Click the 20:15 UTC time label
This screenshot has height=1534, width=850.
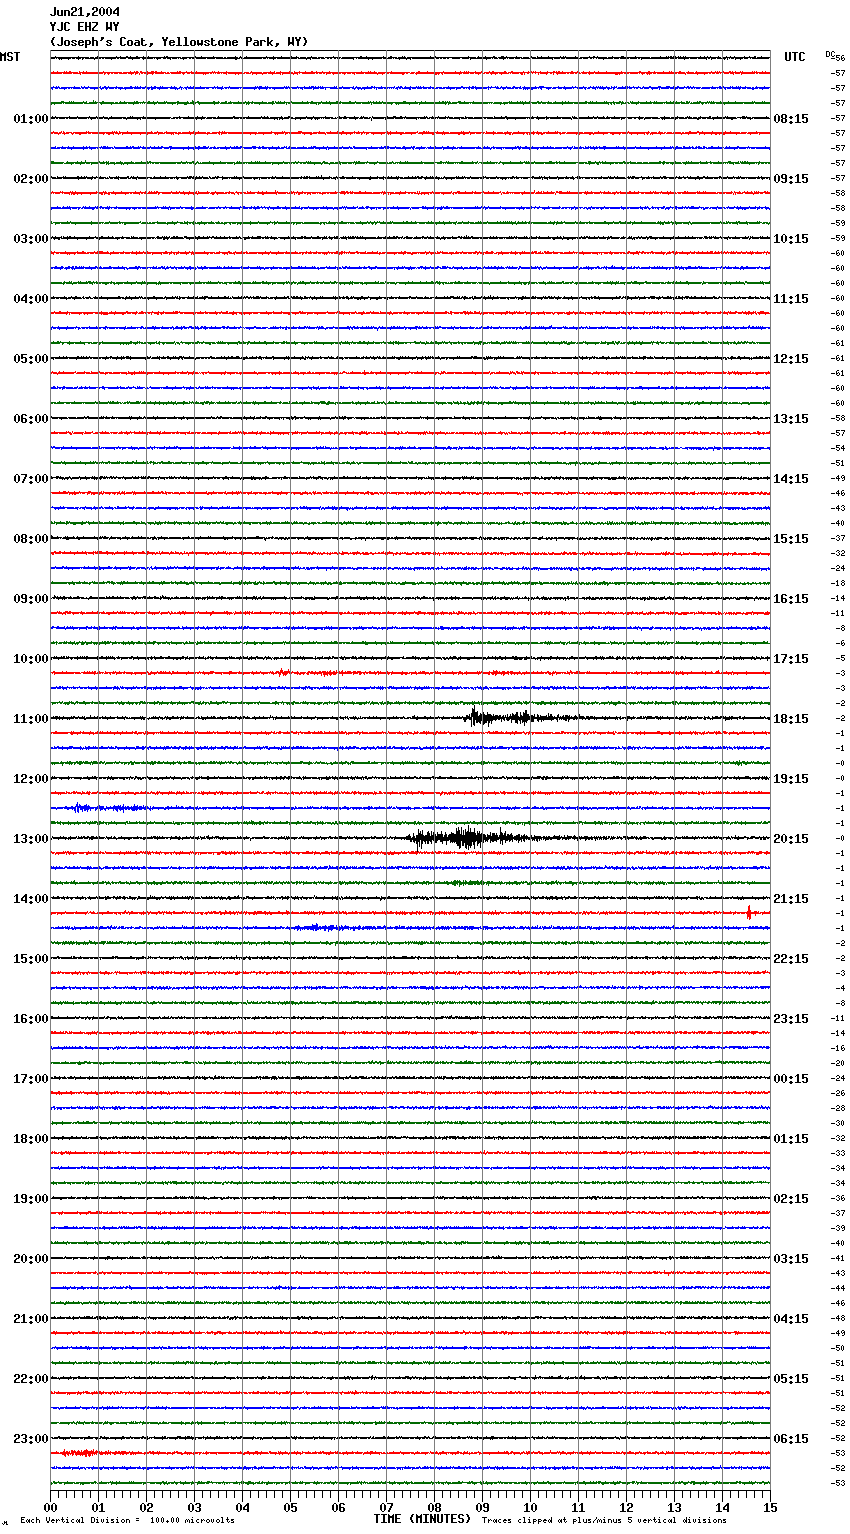(x=791, y=839)
